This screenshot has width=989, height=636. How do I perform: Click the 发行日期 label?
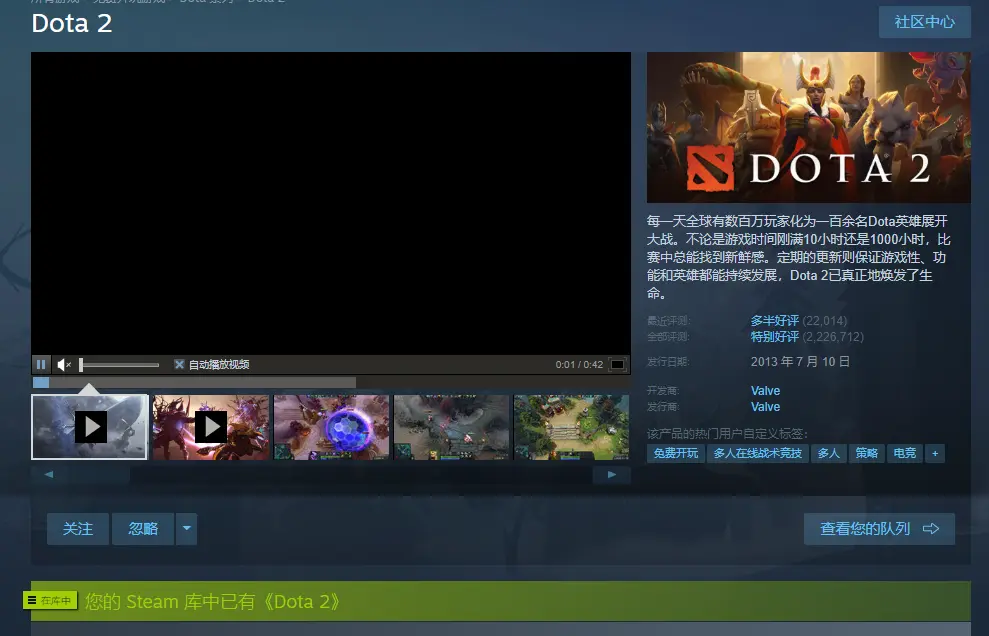(x=669, y=362)
